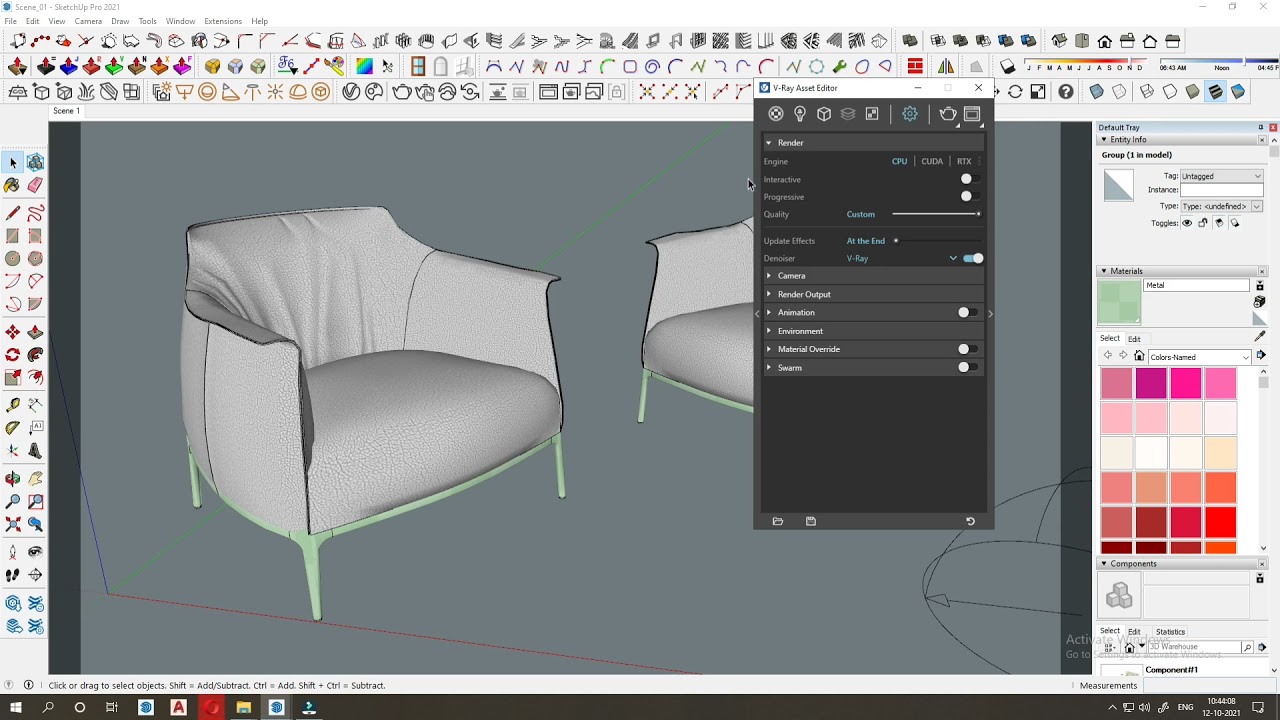Click Create Material icon in Materials
Image resolution: width=1280 pixels, height=720 pixels.
tap(1260, 302)
